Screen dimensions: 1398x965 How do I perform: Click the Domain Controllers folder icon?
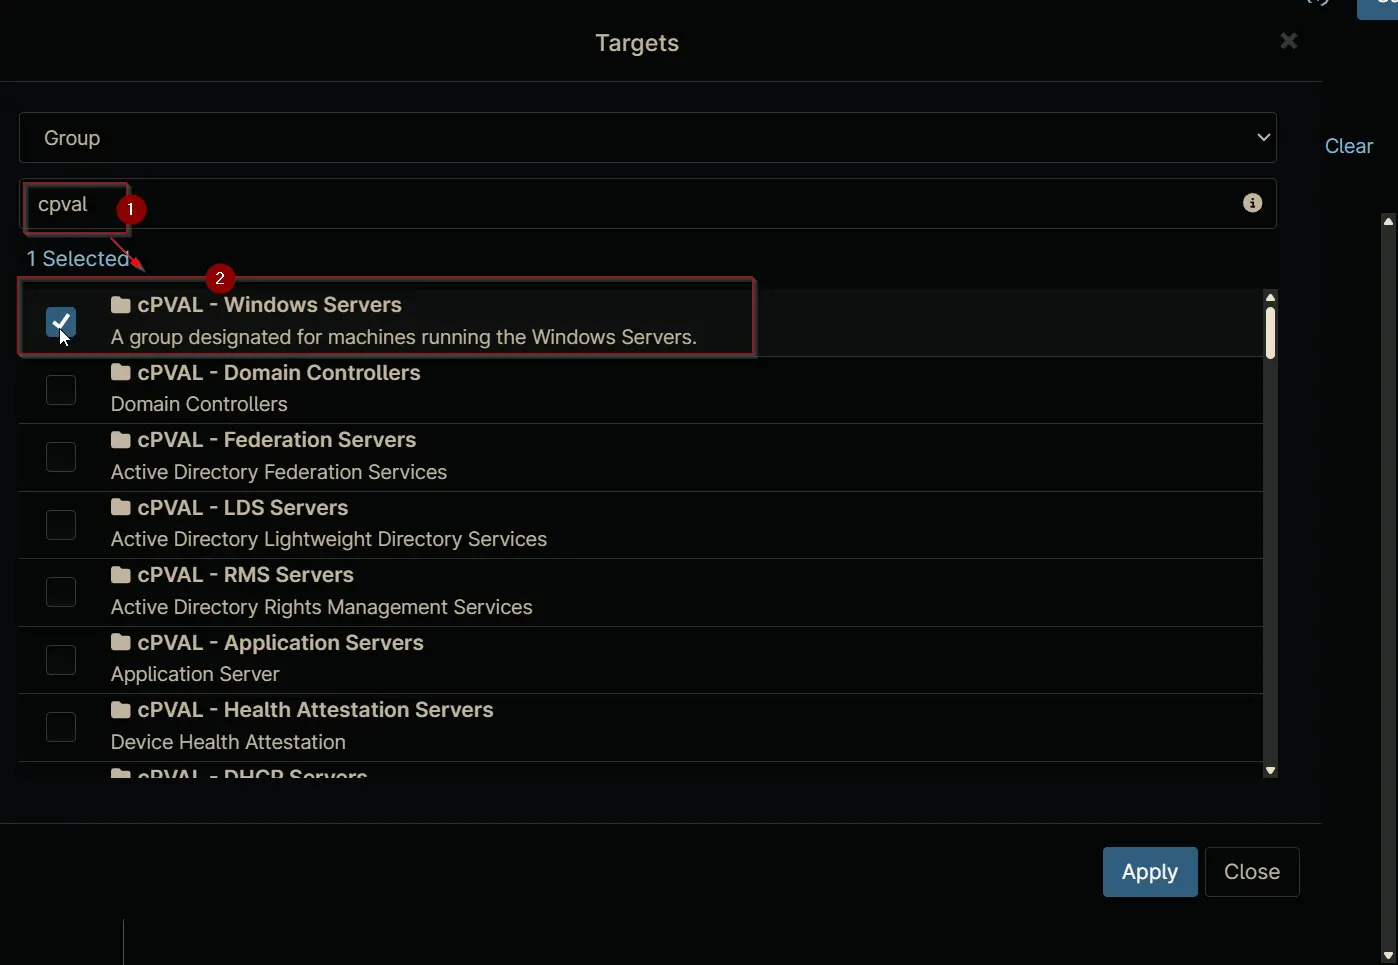121,372
